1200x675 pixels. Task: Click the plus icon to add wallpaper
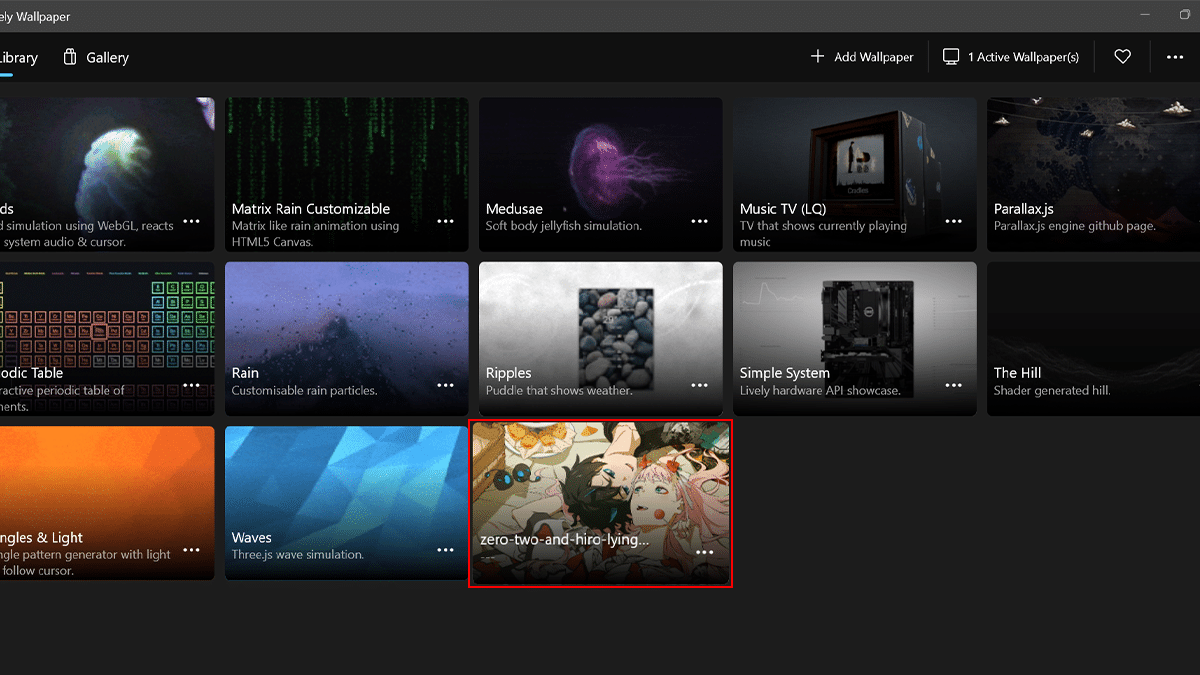[818, 57]
